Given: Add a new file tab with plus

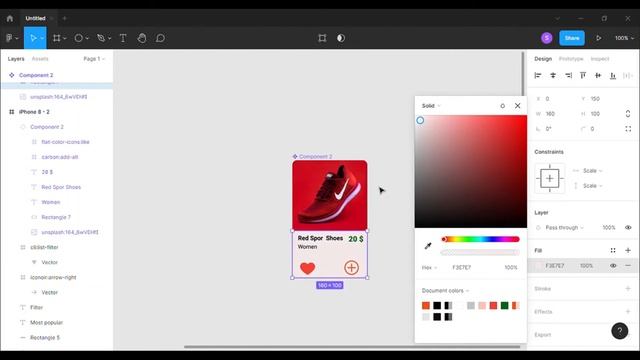Looking at the screenshot, I should tap(64, 18).
